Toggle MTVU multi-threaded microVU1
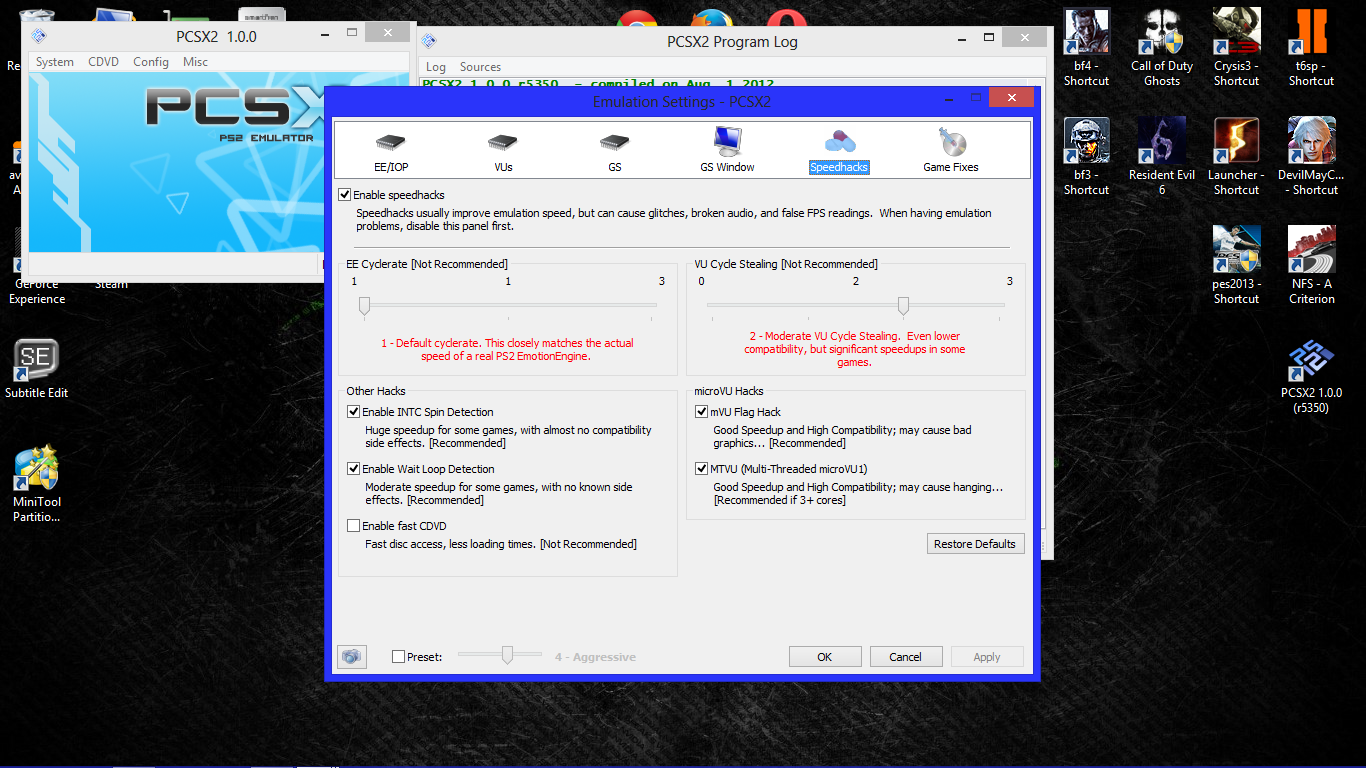Viewport: 1366px width, 768px height. [x=701, y=468]
